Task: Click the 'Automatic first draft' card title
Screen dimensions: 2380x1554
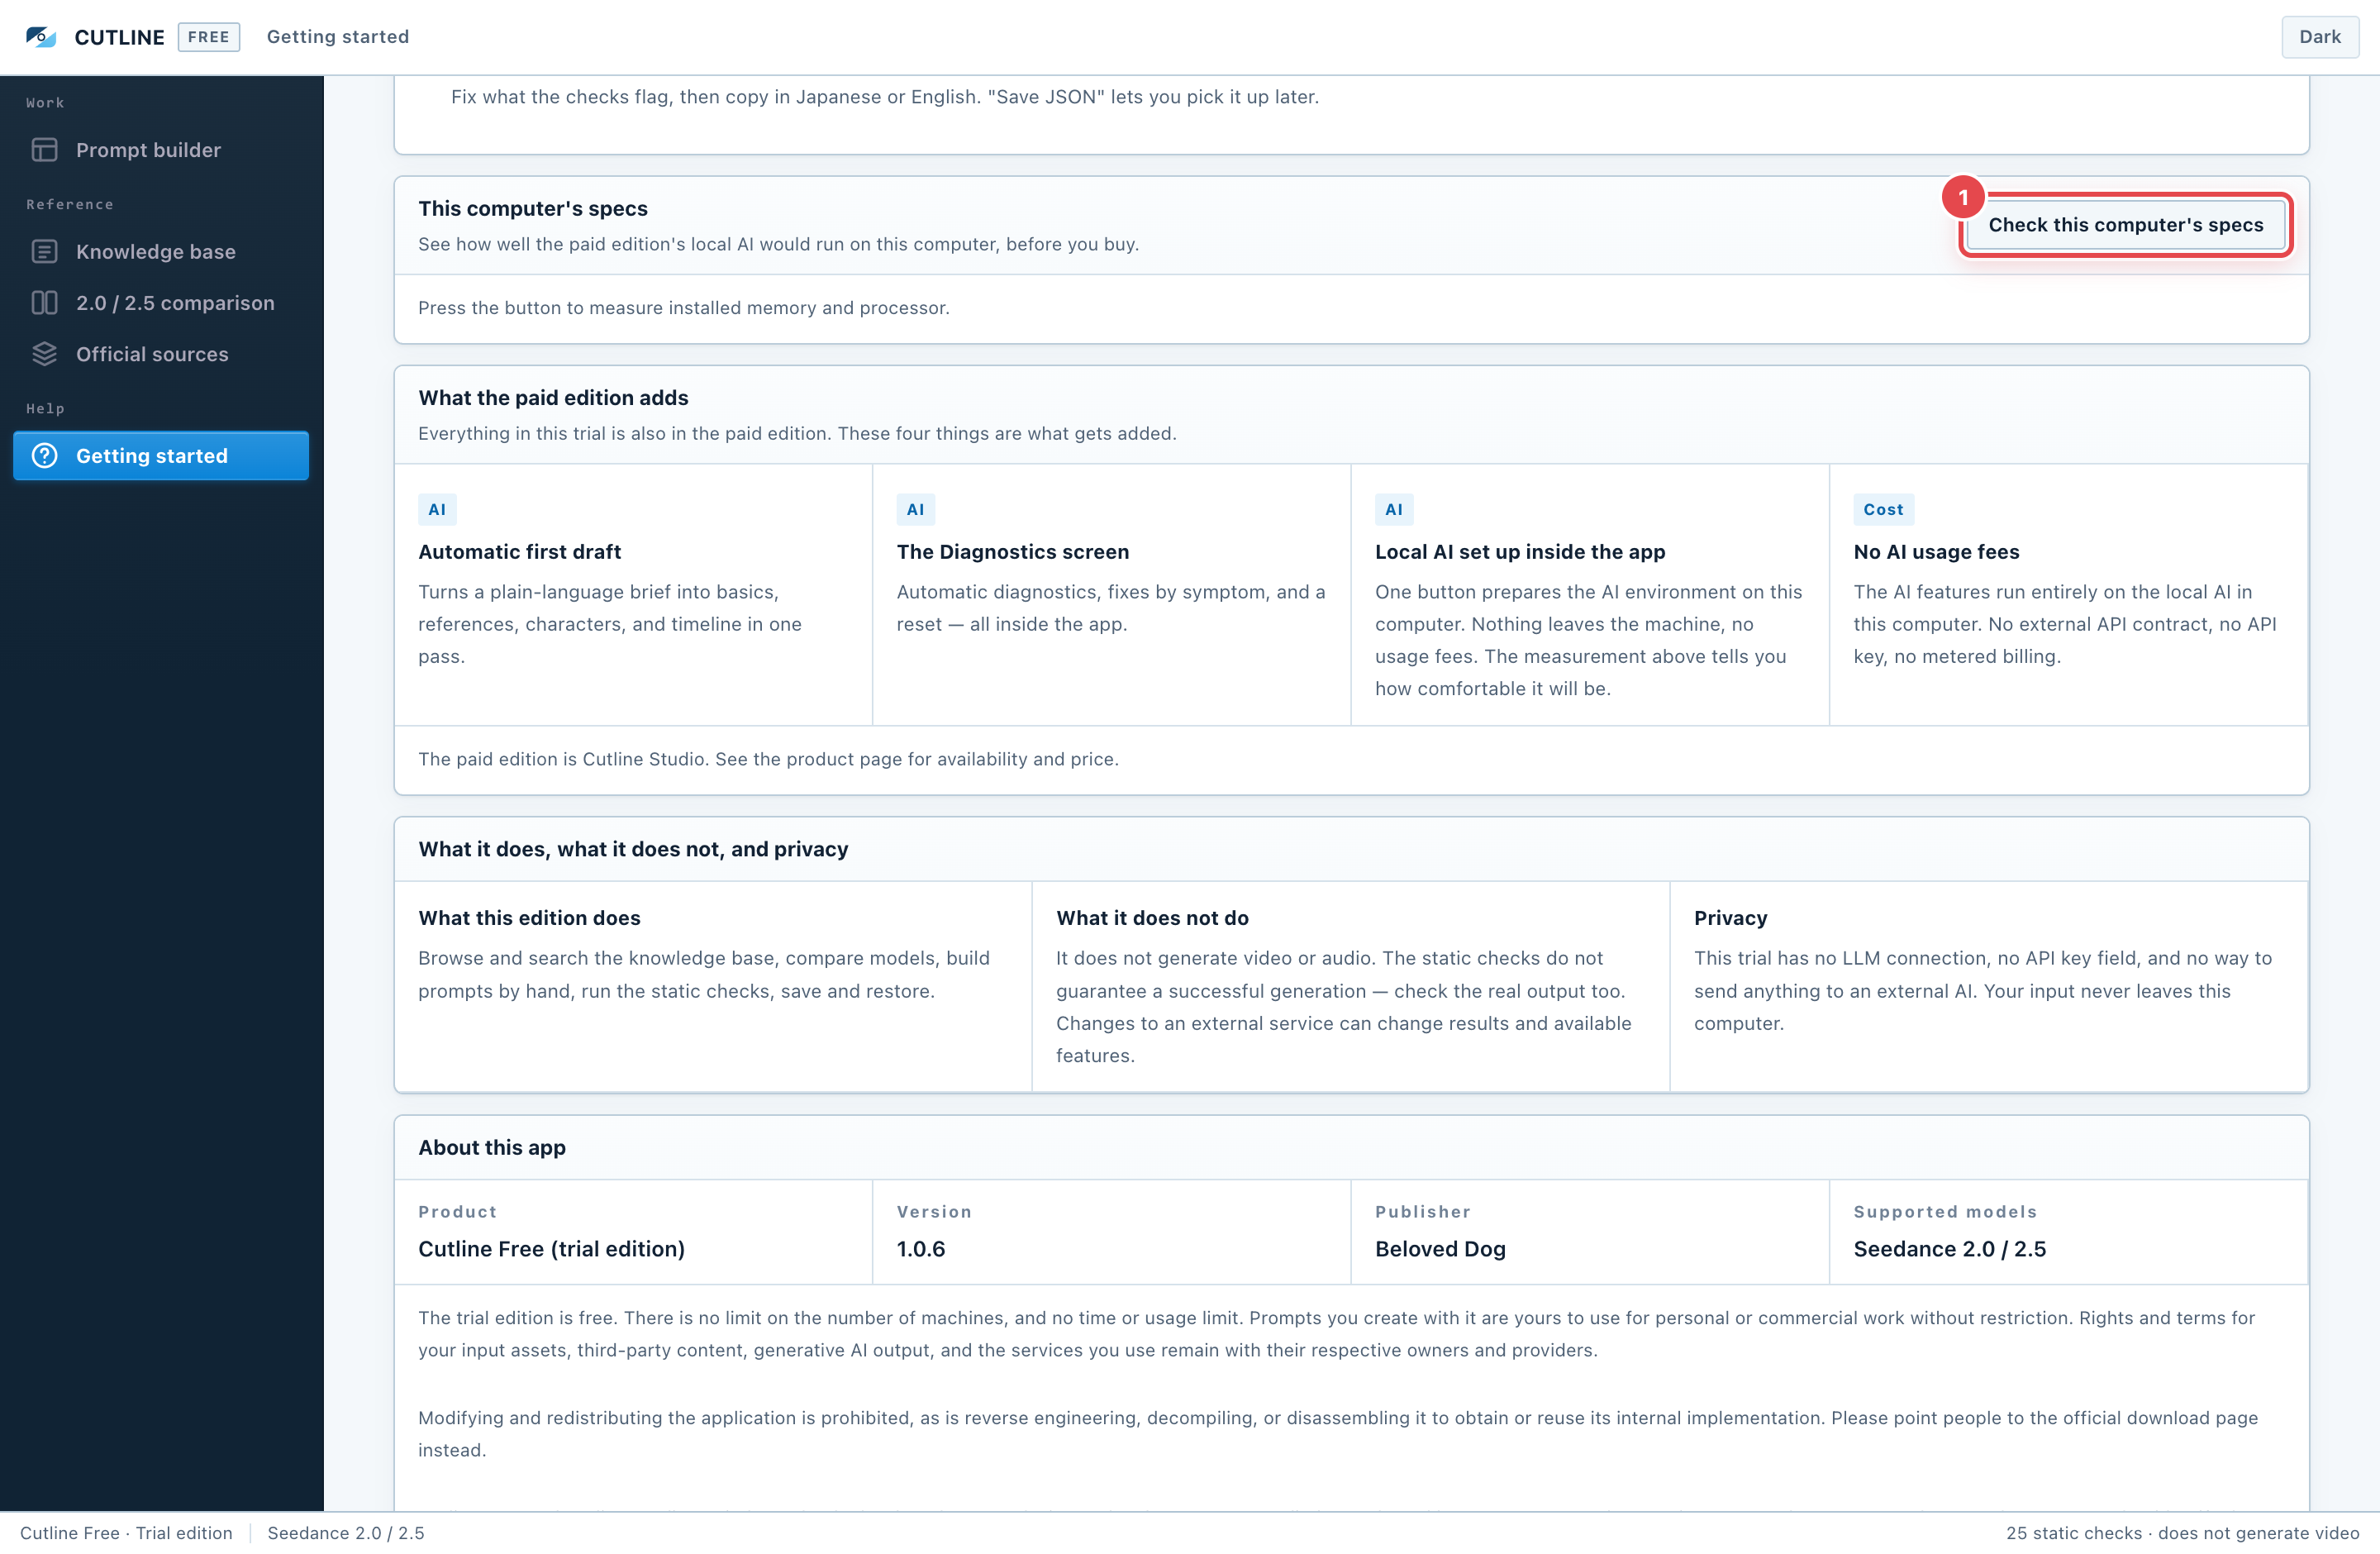Action: [519, 552]
